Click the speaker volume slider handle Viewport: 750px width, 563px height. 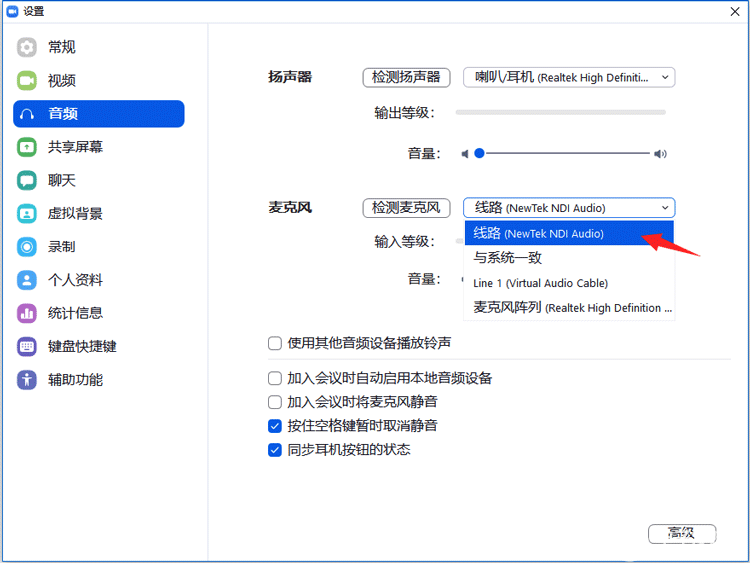[479, 153]
